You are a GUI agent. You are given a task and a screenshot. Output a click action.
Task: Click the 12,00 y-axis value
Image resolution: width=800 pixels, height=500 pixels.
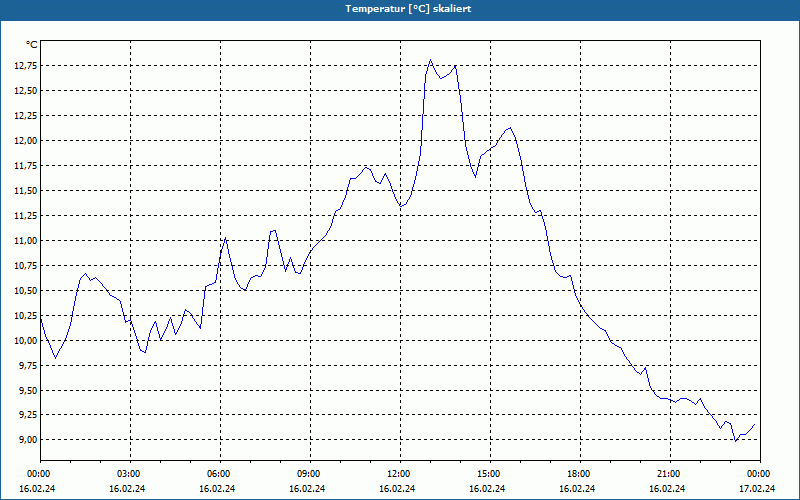[24, 140]
